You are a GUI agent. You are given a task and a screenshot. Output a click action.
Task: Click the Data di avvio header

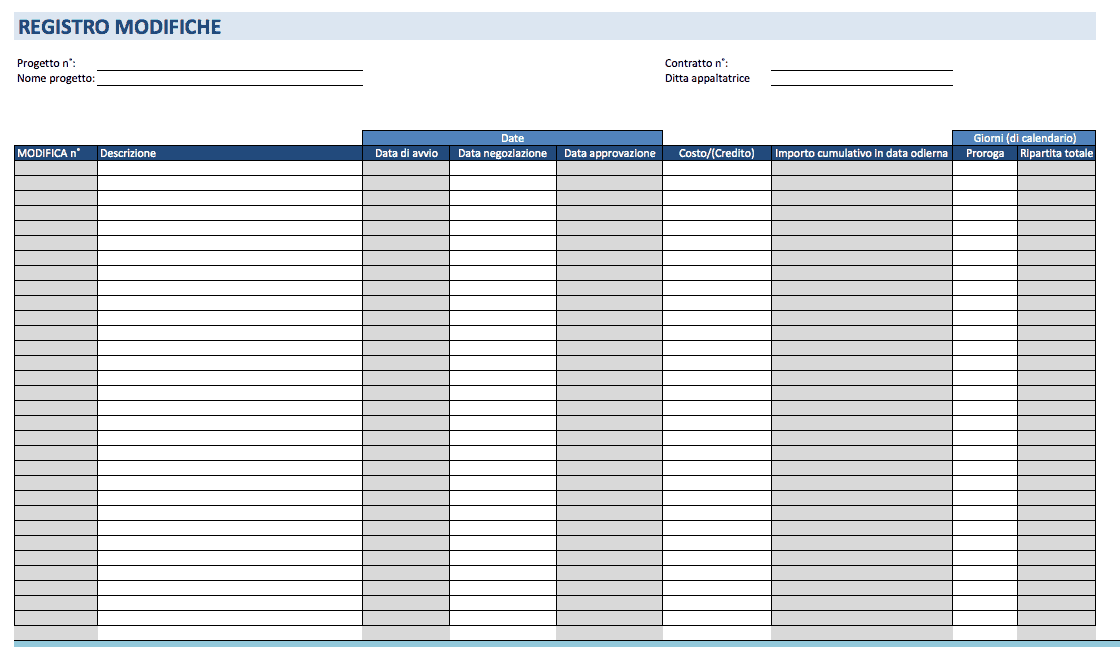point(405,153)
